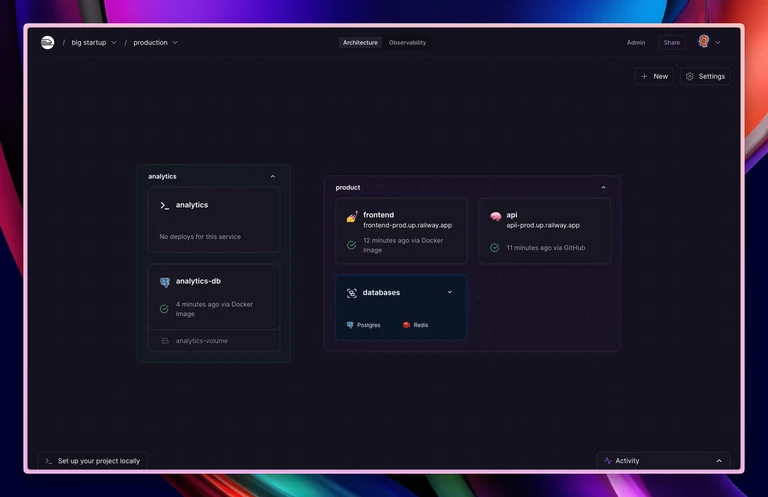768x497 pixels.
Task: Collapse the product group
Action: point(603,188)
